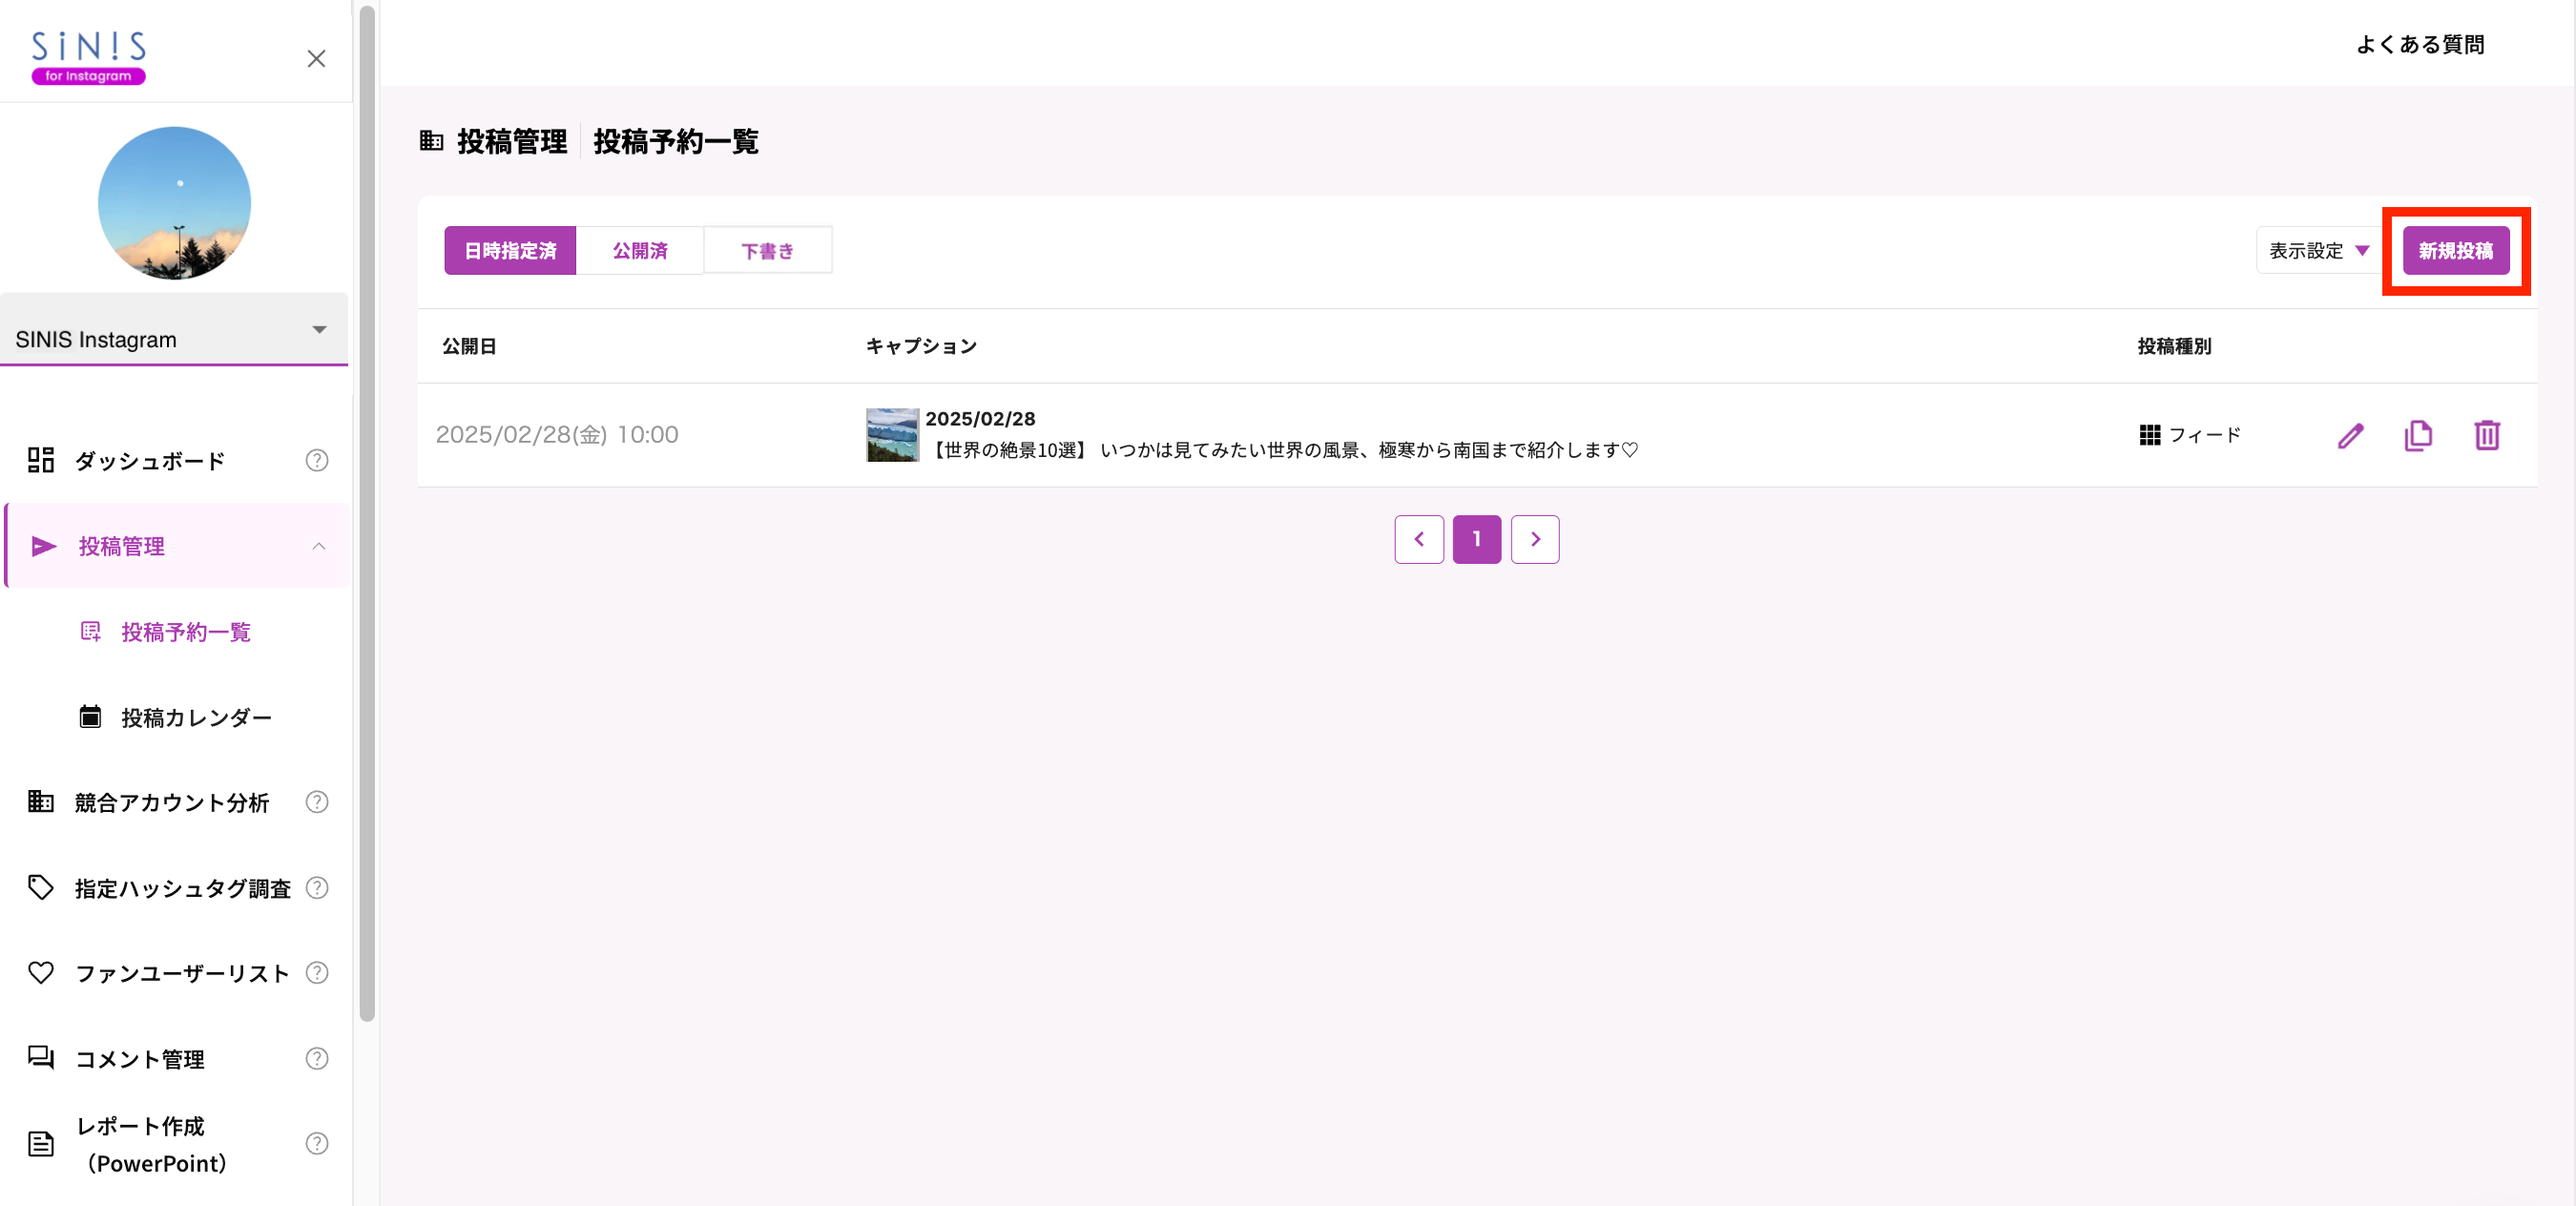Image resolution: width=2576 pixels, height=1206 pixels.
Task: Open コメント管理 via its speech bubble icon
Action: [40, 1058]
